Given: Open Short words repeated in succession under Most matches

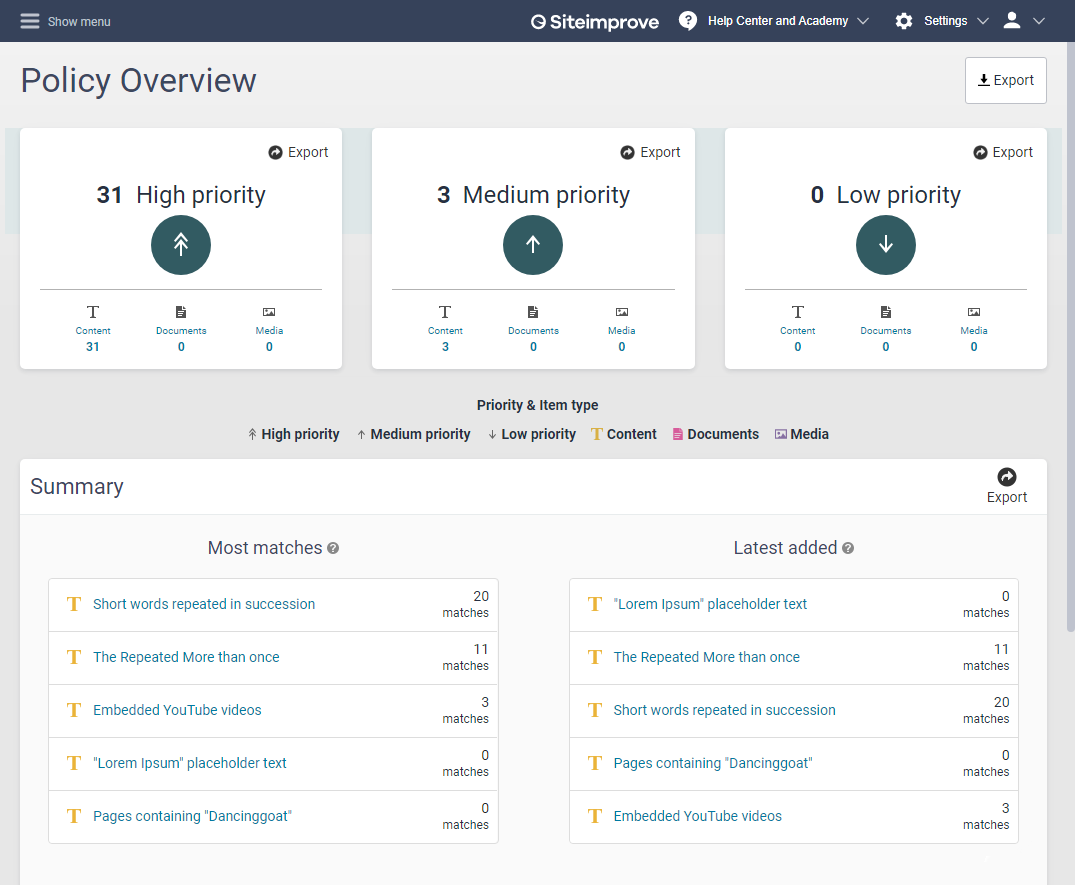Looking at the screenshot, I should 204,604.
